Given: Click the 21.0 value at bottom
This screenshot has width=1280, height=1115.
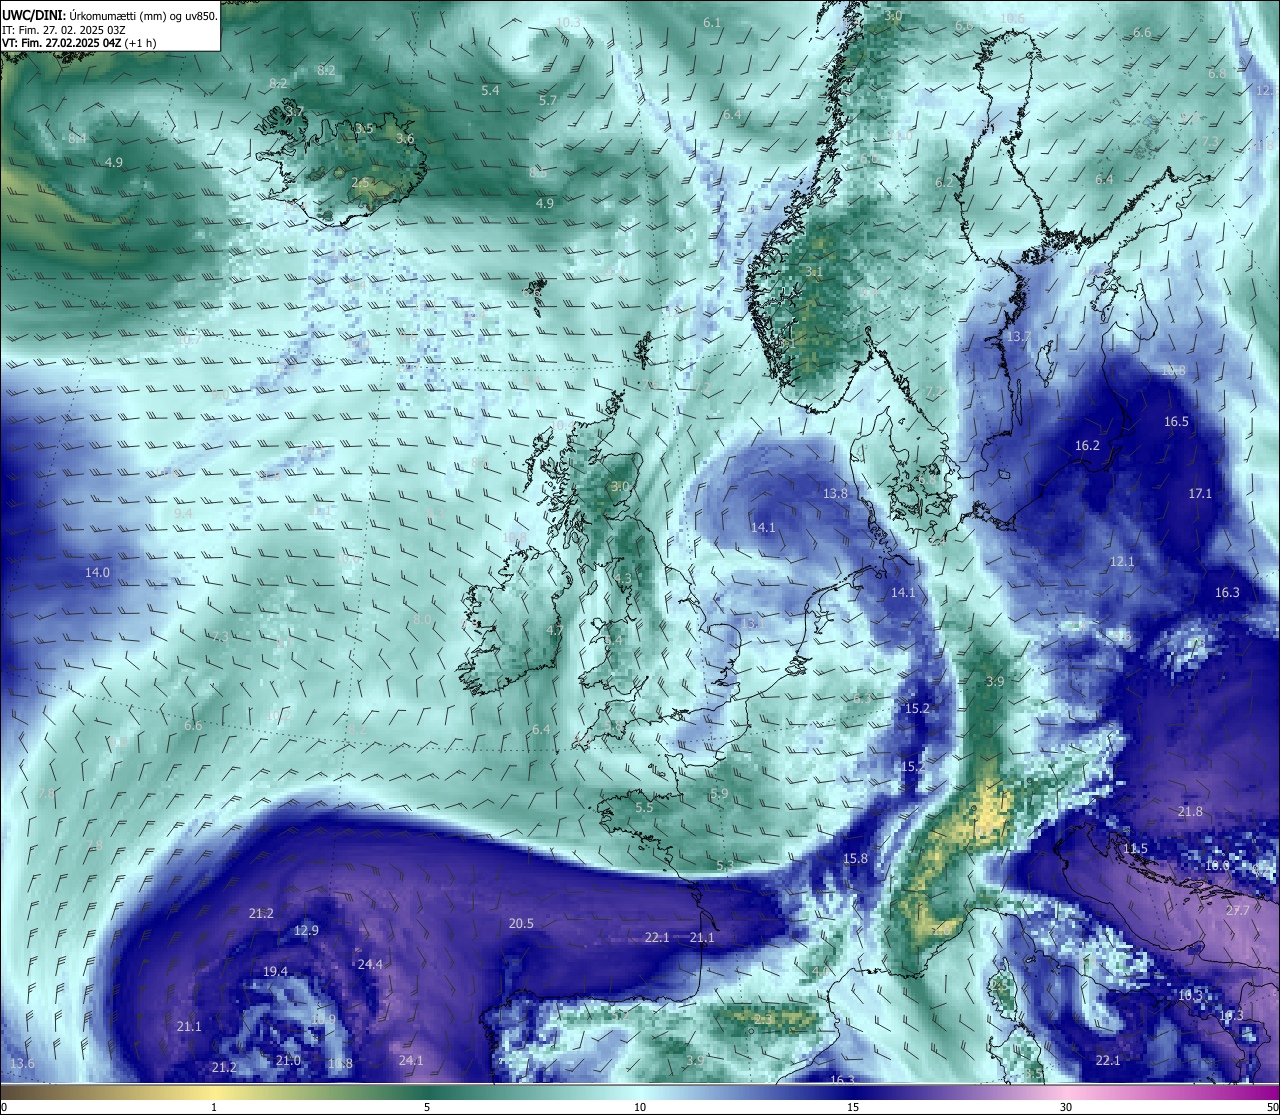Looking at the screenshot, I should (x=288, y=1060).
